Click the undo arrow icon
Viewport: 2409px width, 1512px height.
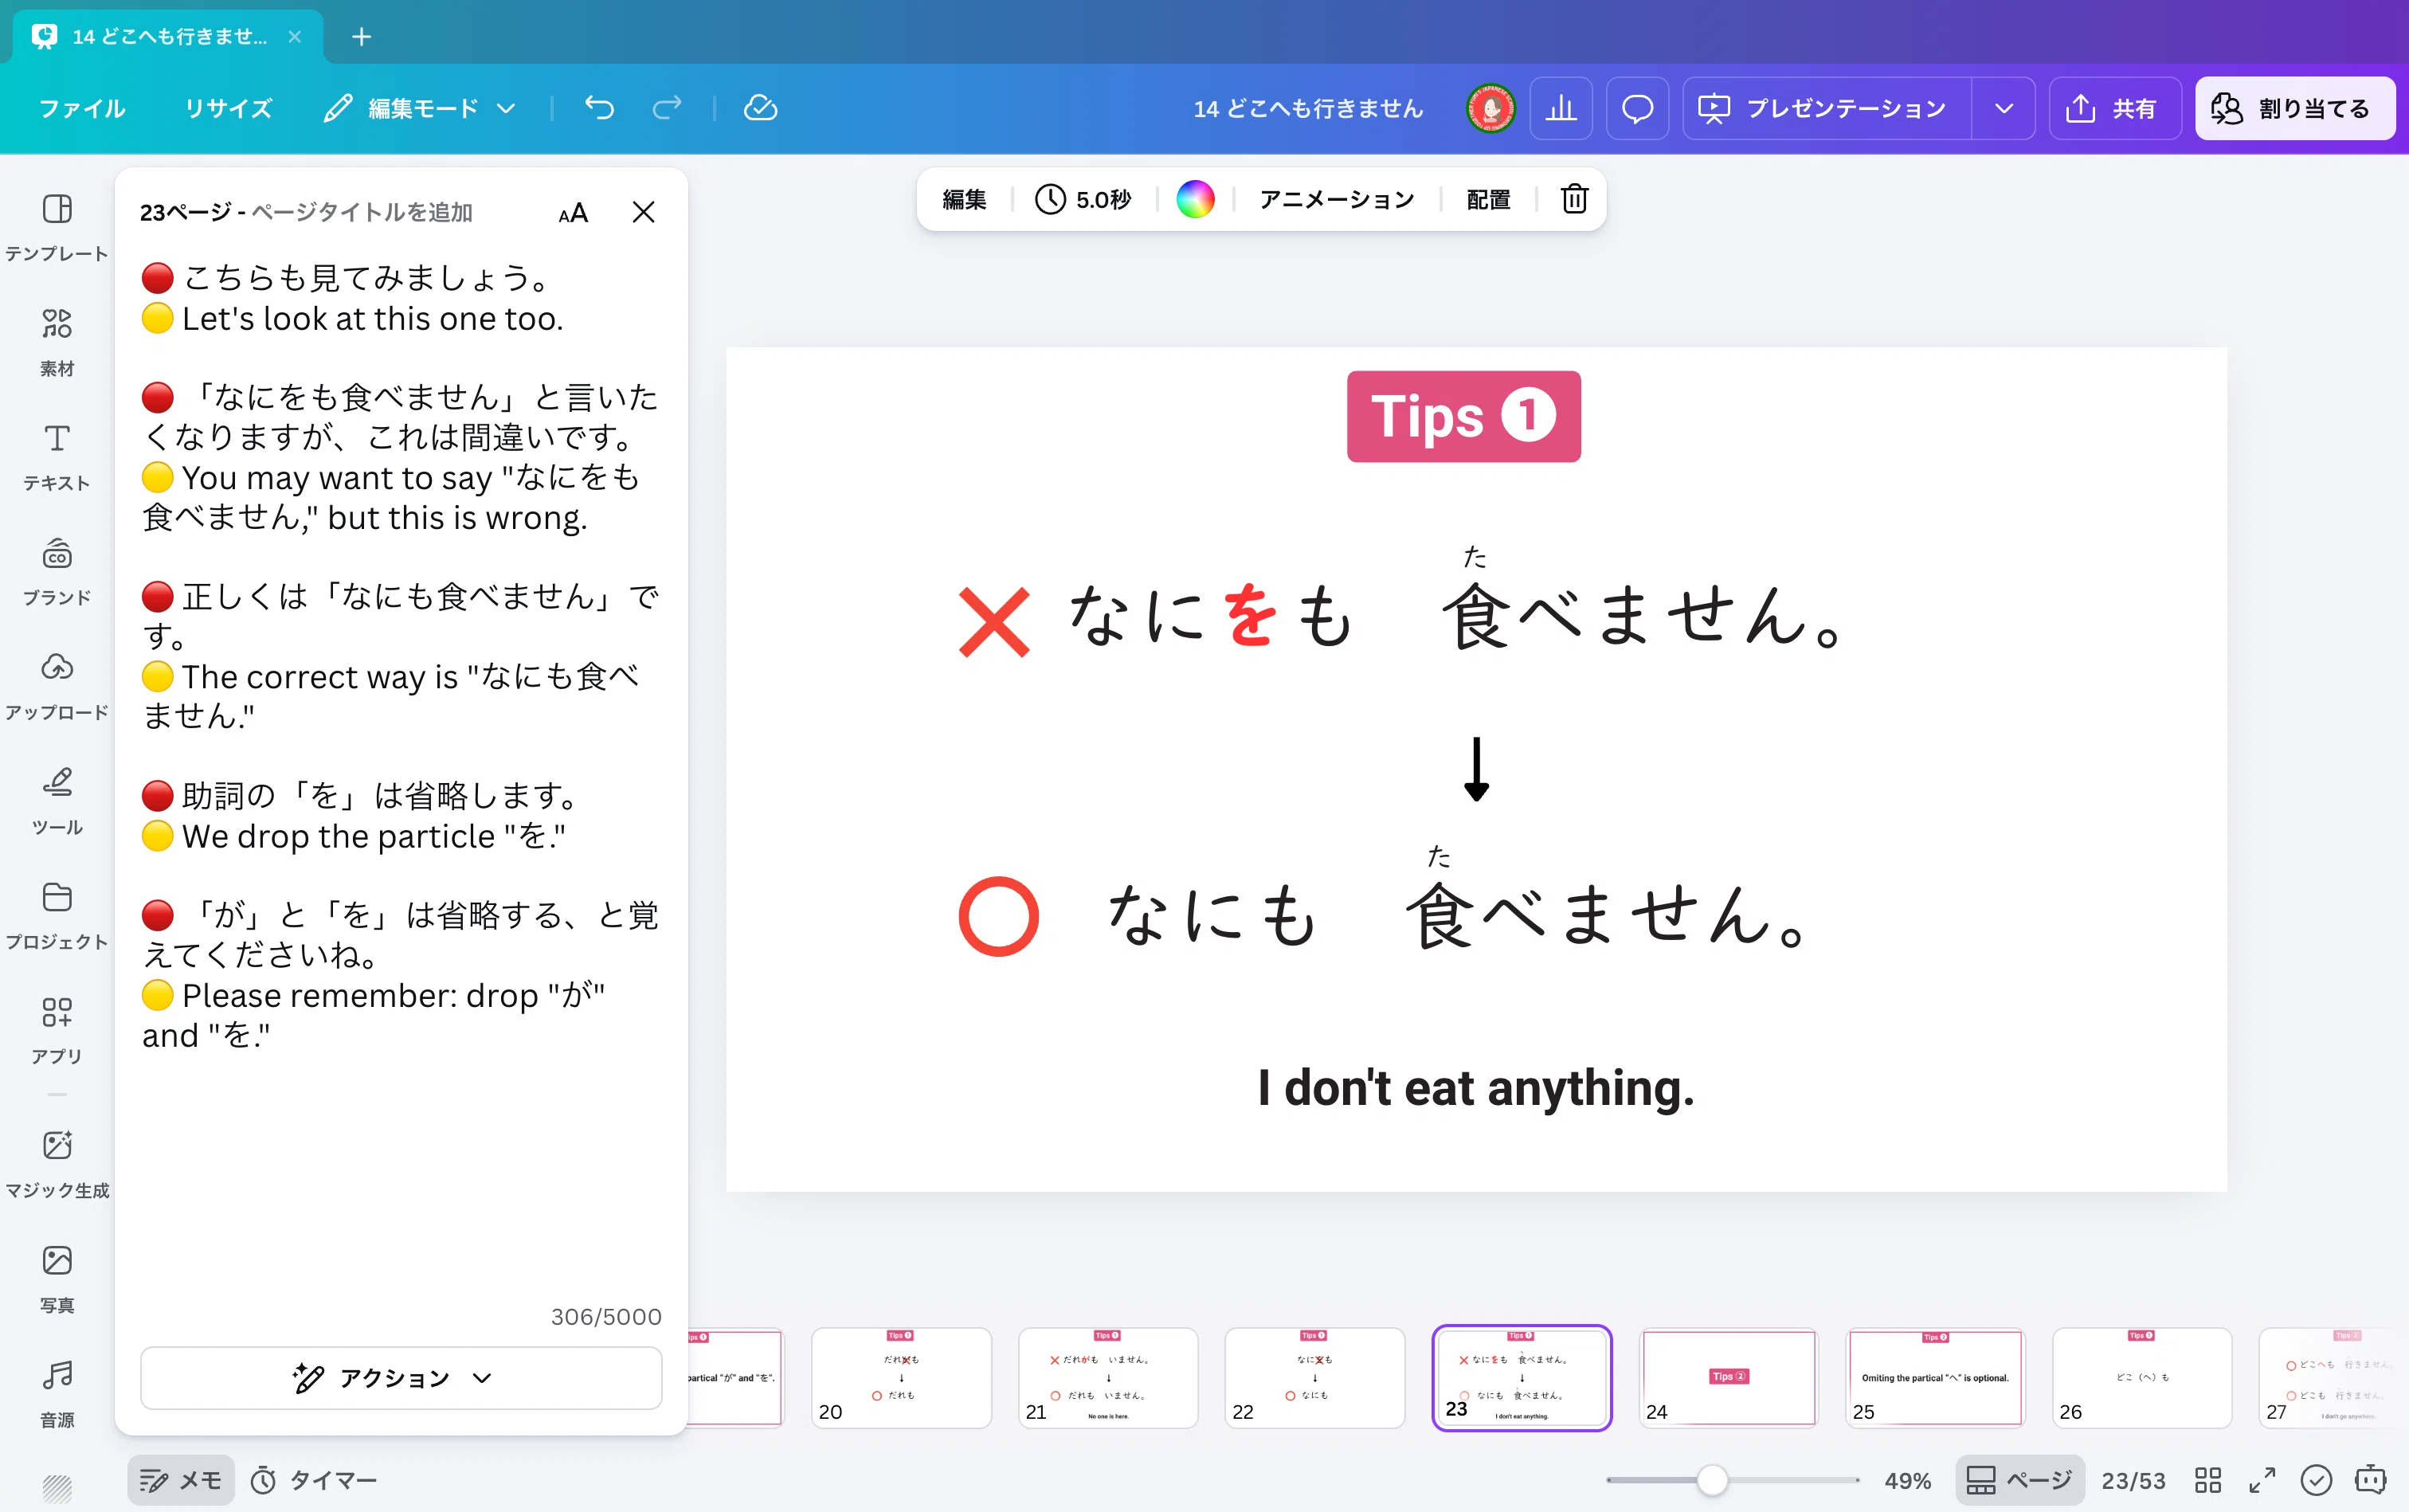pyautogui.click(x=599, y=108)
